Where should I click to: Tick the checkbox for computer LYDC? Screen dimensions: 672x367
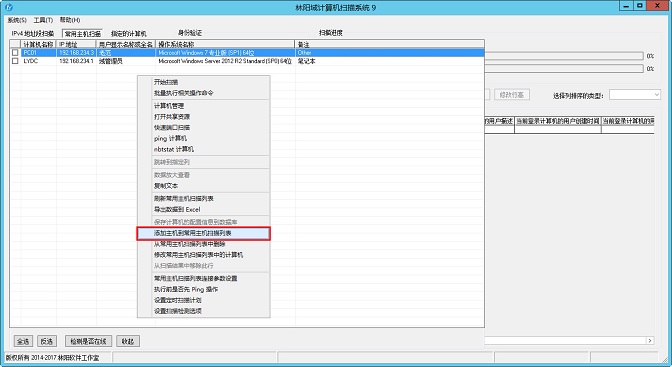(x=15, y=61)
